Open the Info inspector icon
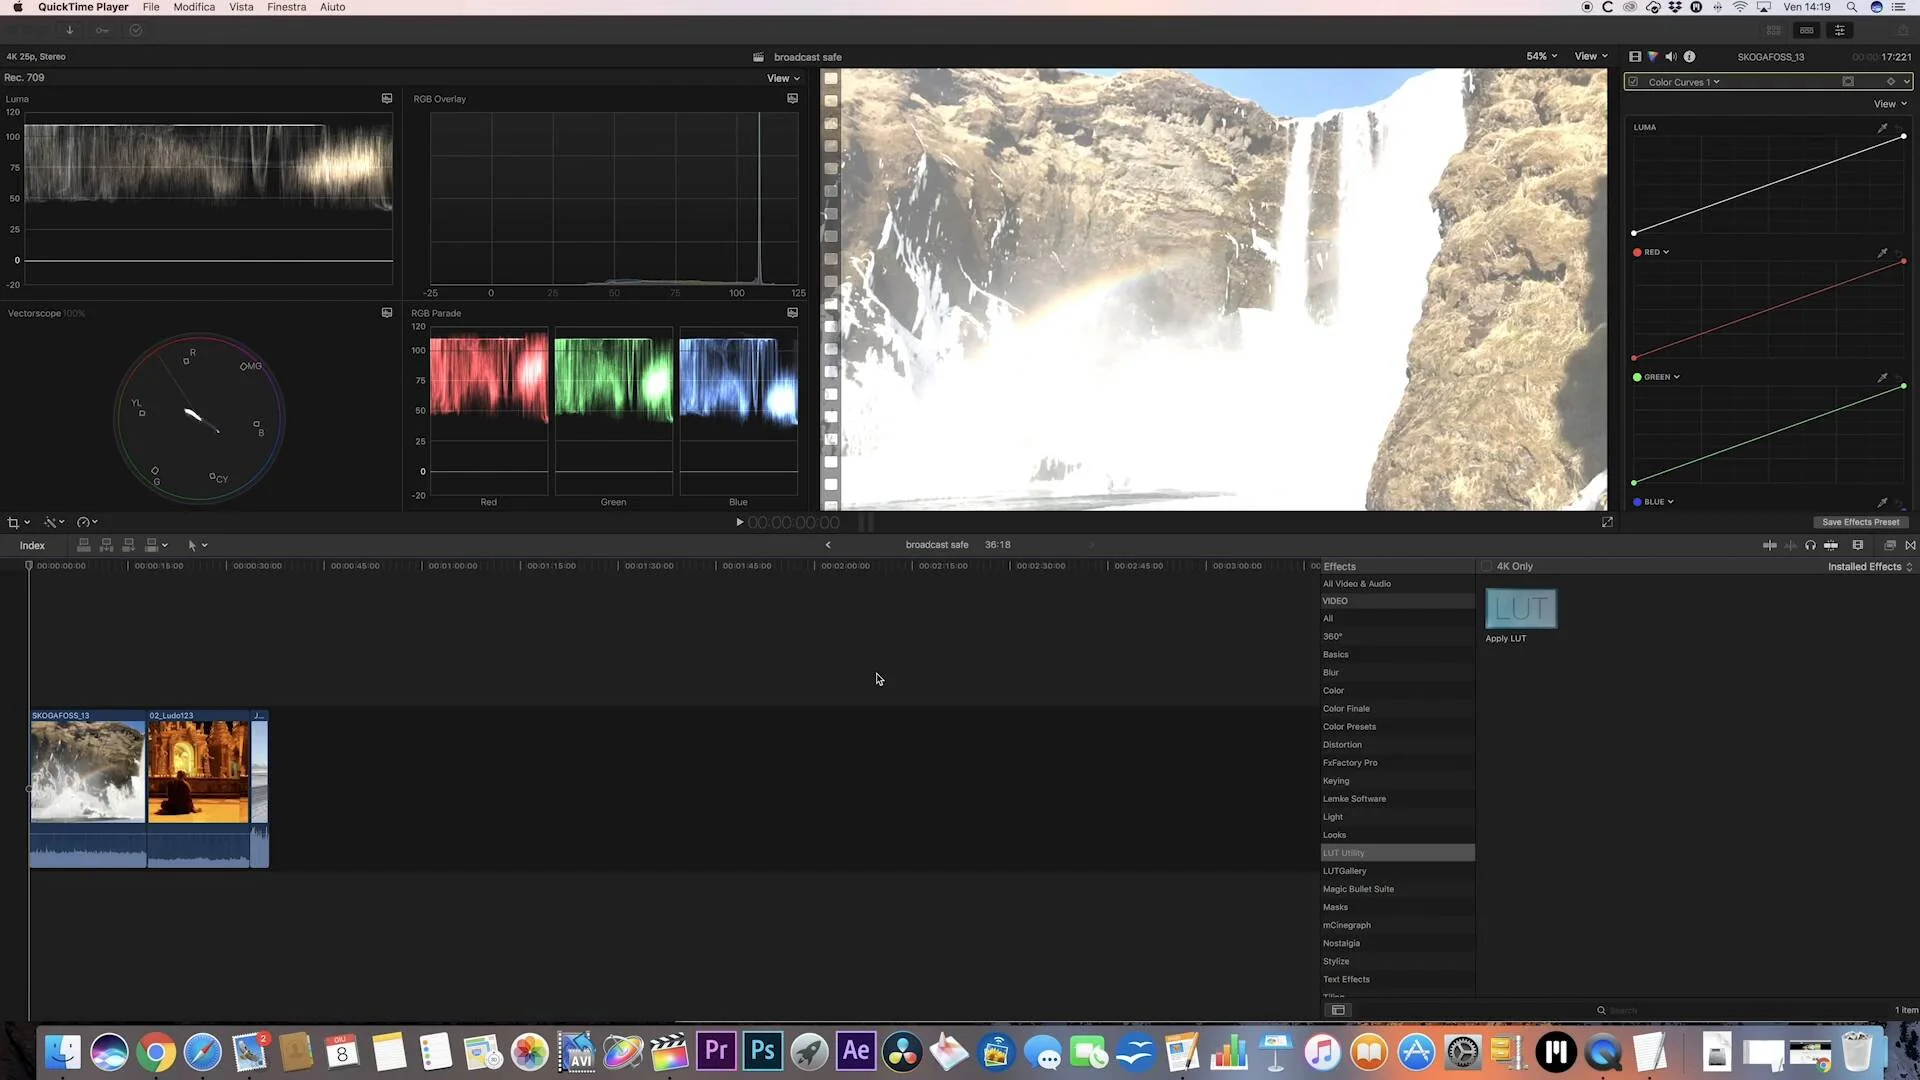 [x=1690, y=57]
